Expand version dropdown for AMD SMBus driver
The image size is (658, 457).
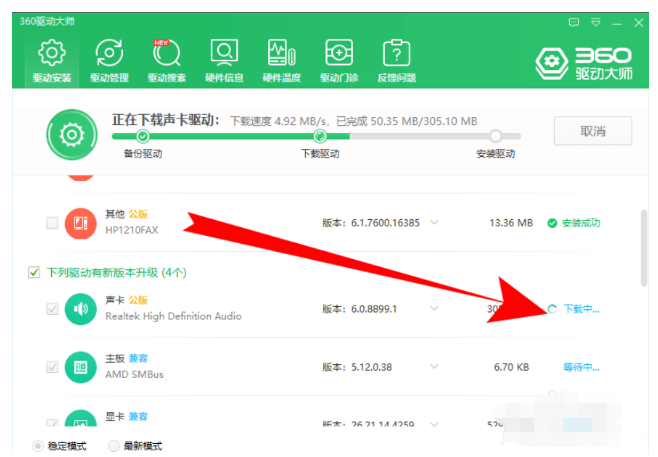(x=434, y=367)
